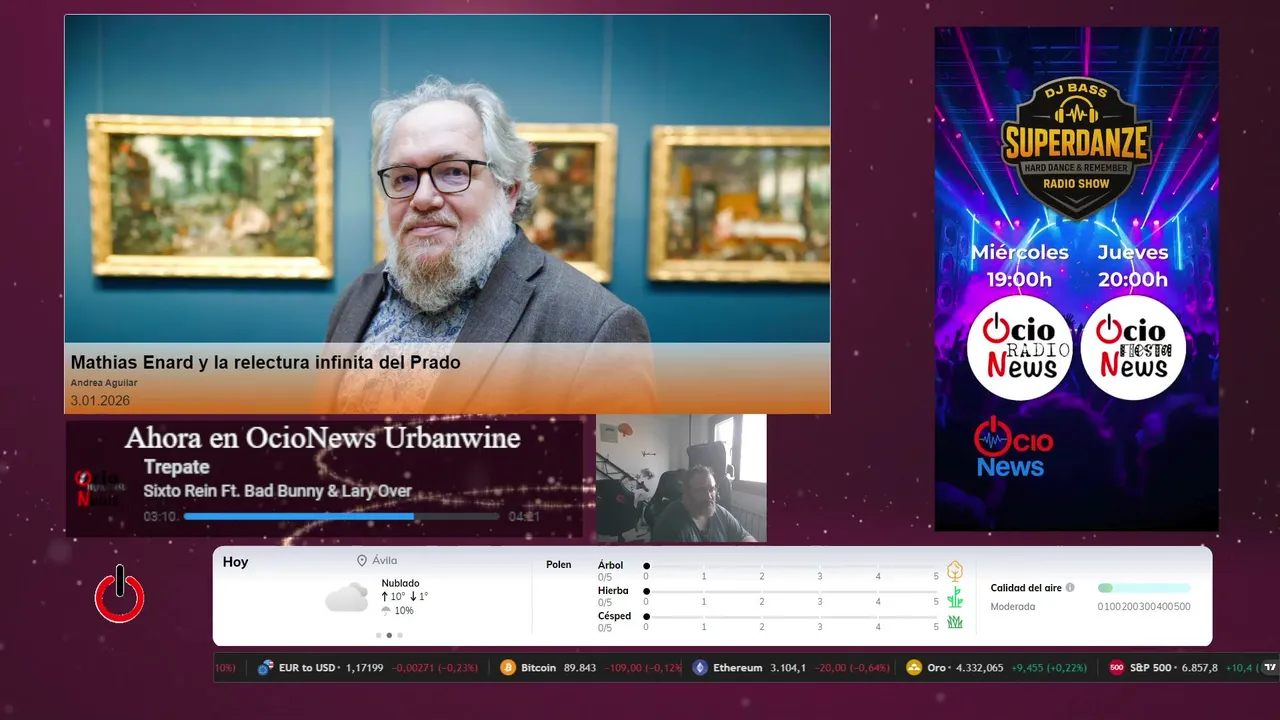Click the Ocio Fiesta News circle logo
This screenshot has height=720, width=1280.
tap(1133, 348)
